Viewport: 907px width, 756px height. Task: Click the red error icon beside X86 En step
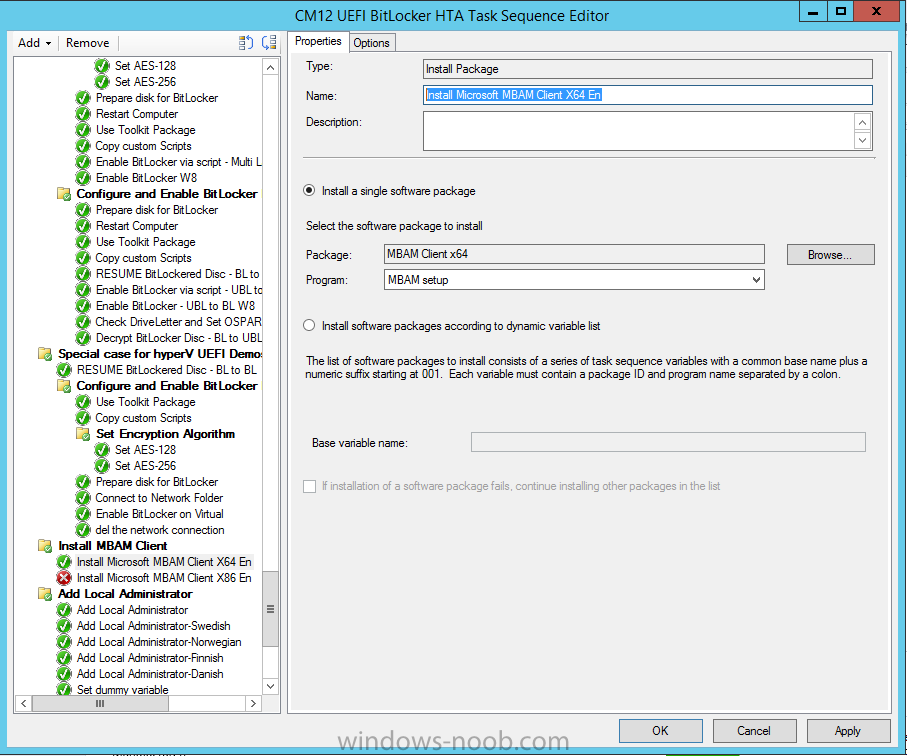[x=64, y=578]
